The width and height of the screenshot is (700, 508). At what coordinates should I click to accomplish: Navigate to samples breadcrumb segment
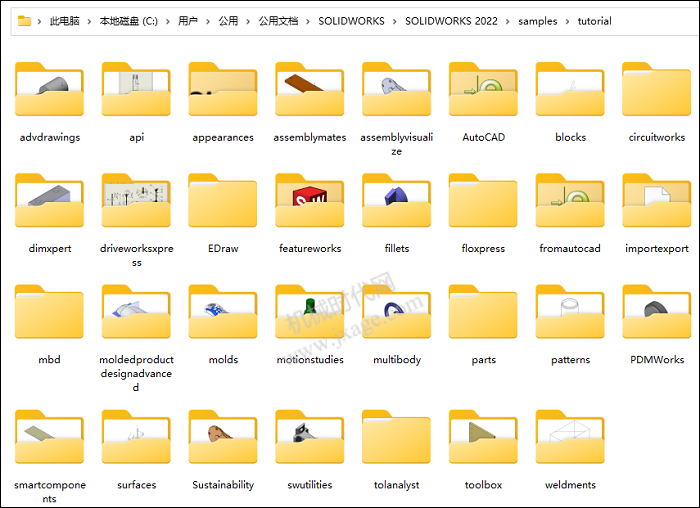click(x=538, y=21)
